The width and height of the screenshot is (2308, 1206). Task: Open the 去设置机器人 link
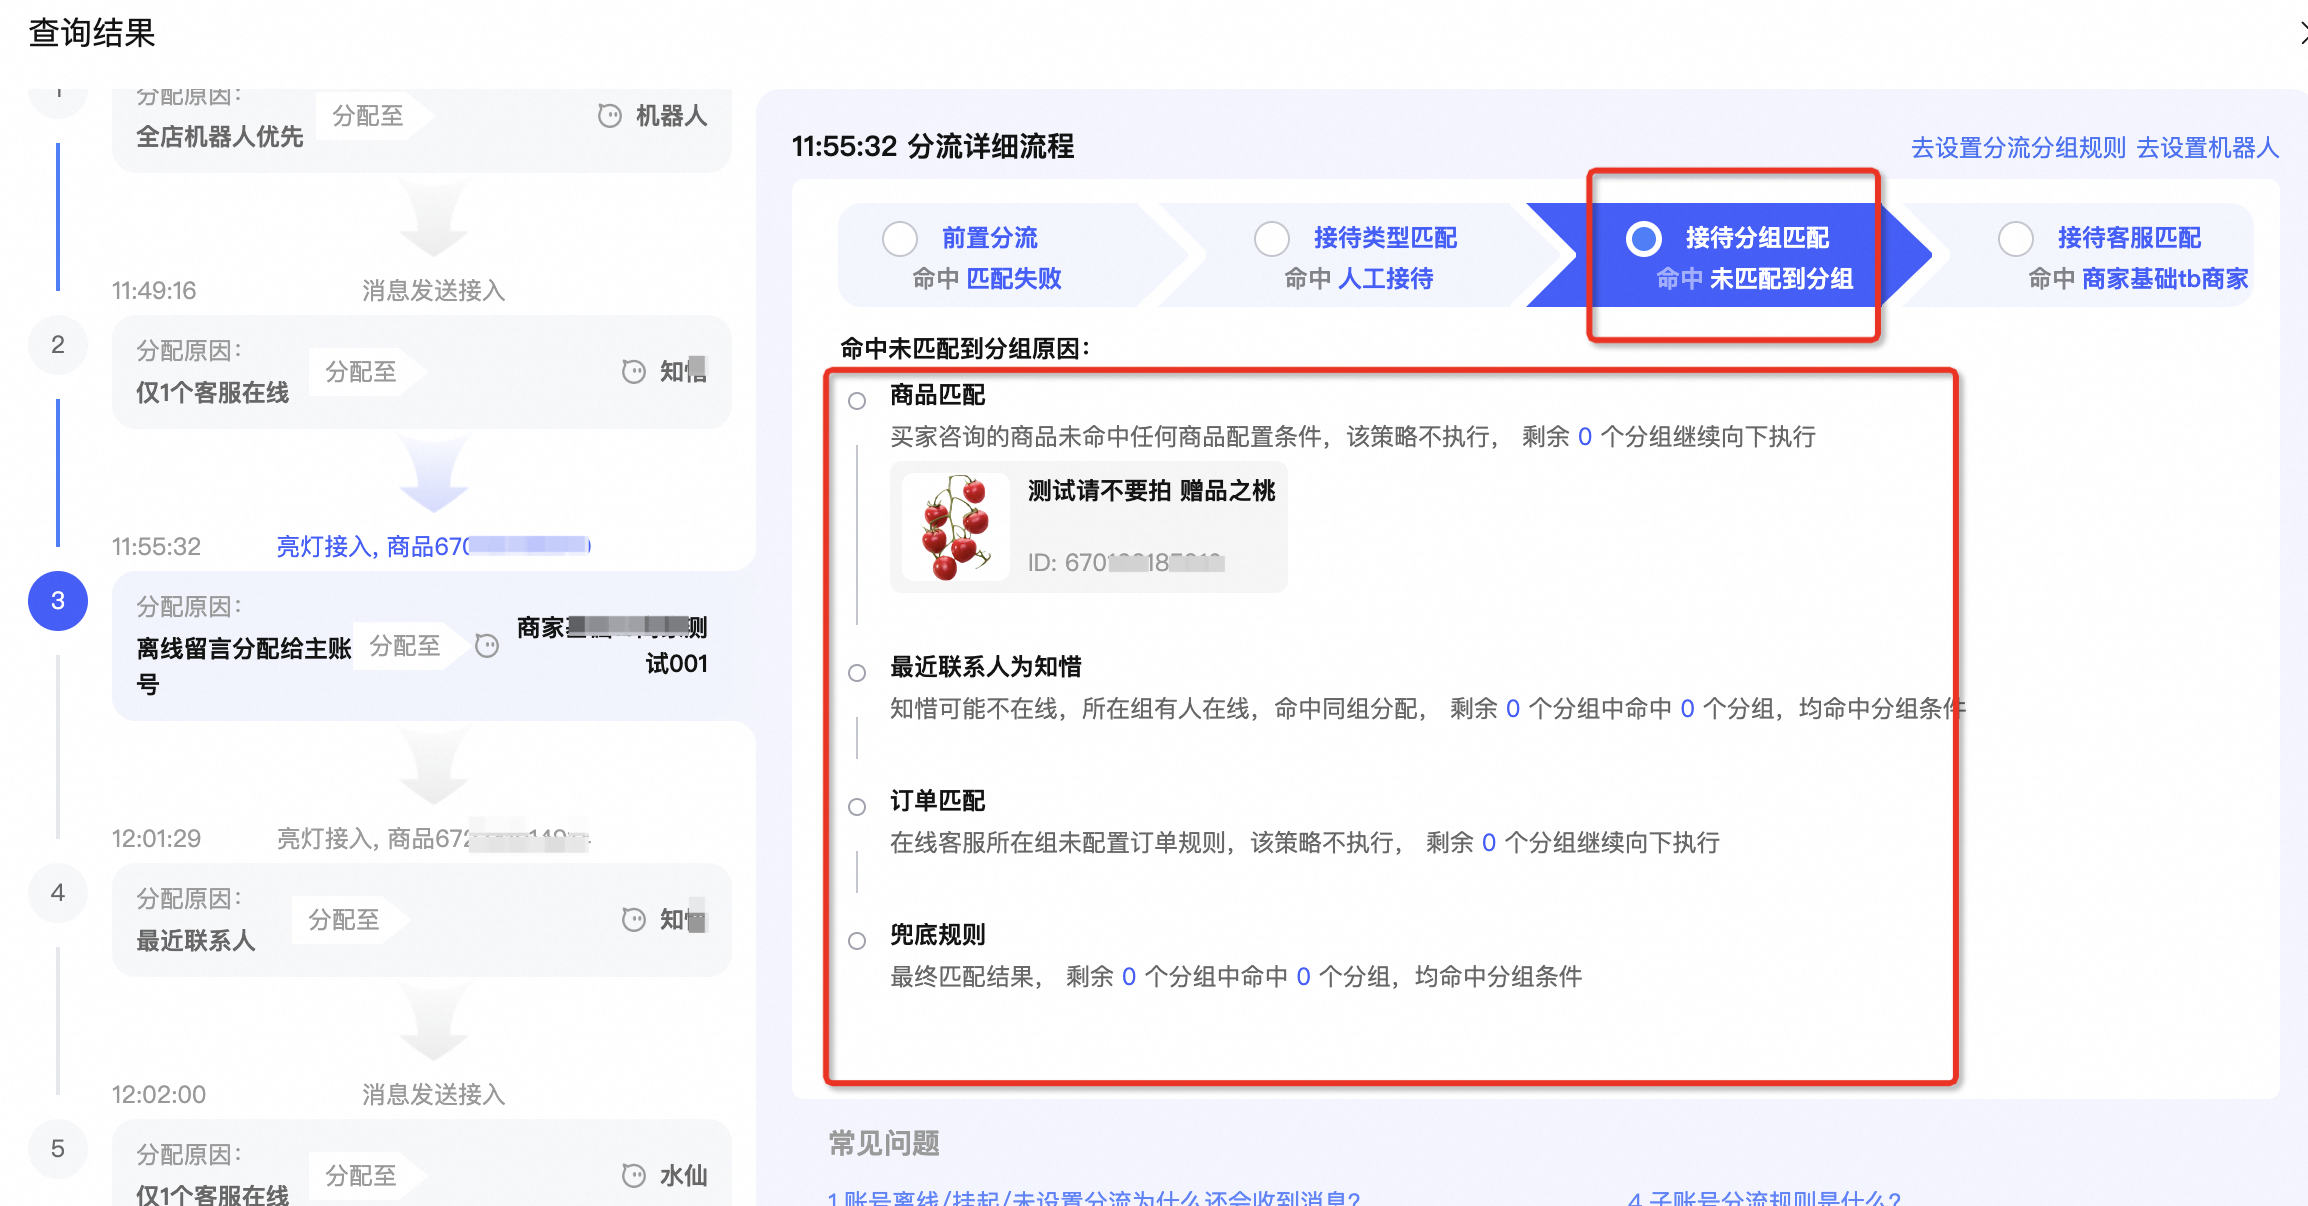pyautogui.click(x=2207, y=148)
